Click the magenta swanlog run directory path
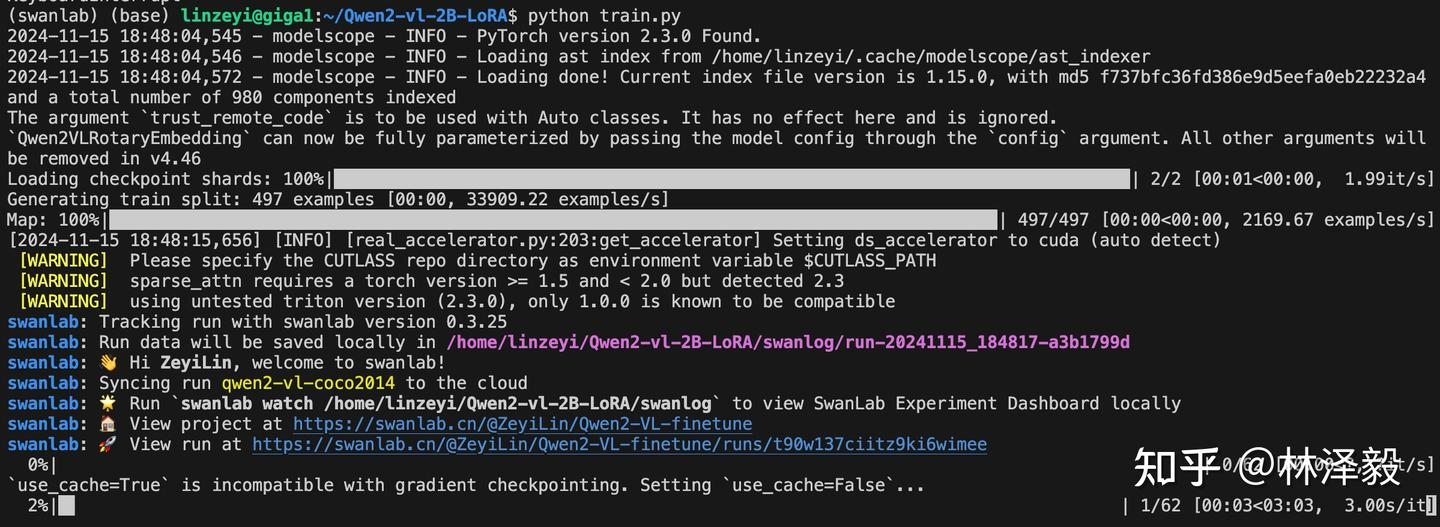The width and height of the screenshot is (1440, 527). click(788, 343)
